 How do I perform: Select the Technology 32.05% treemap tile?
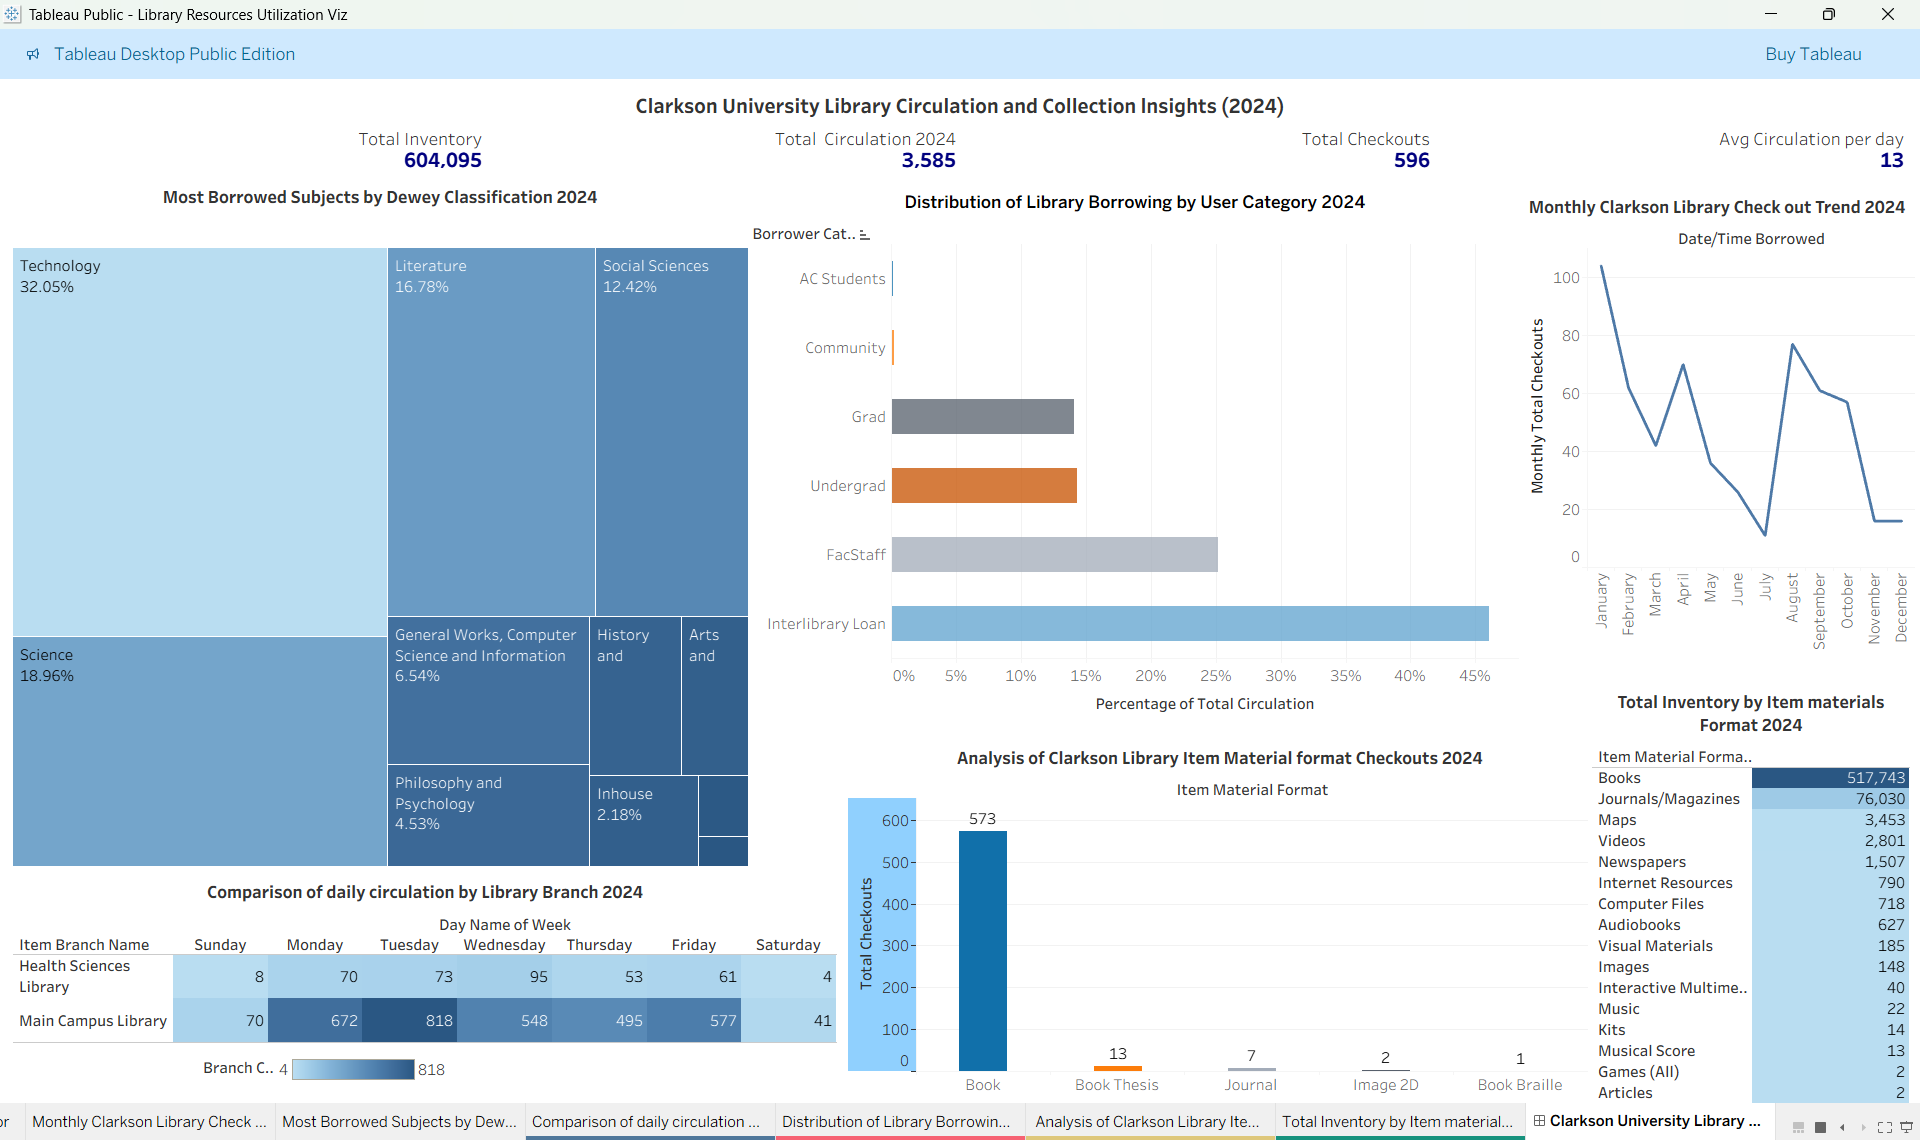point(200,442)
